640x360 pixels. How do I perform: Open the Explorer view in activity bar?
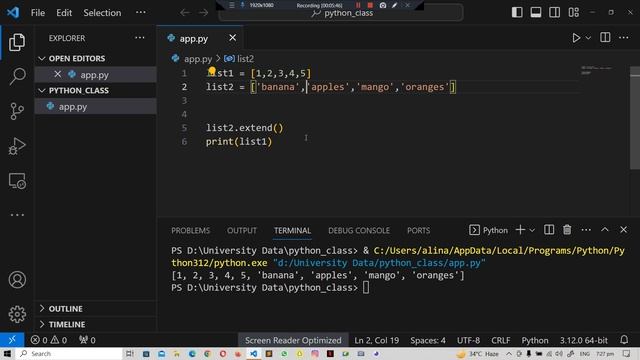pos(17,42)
